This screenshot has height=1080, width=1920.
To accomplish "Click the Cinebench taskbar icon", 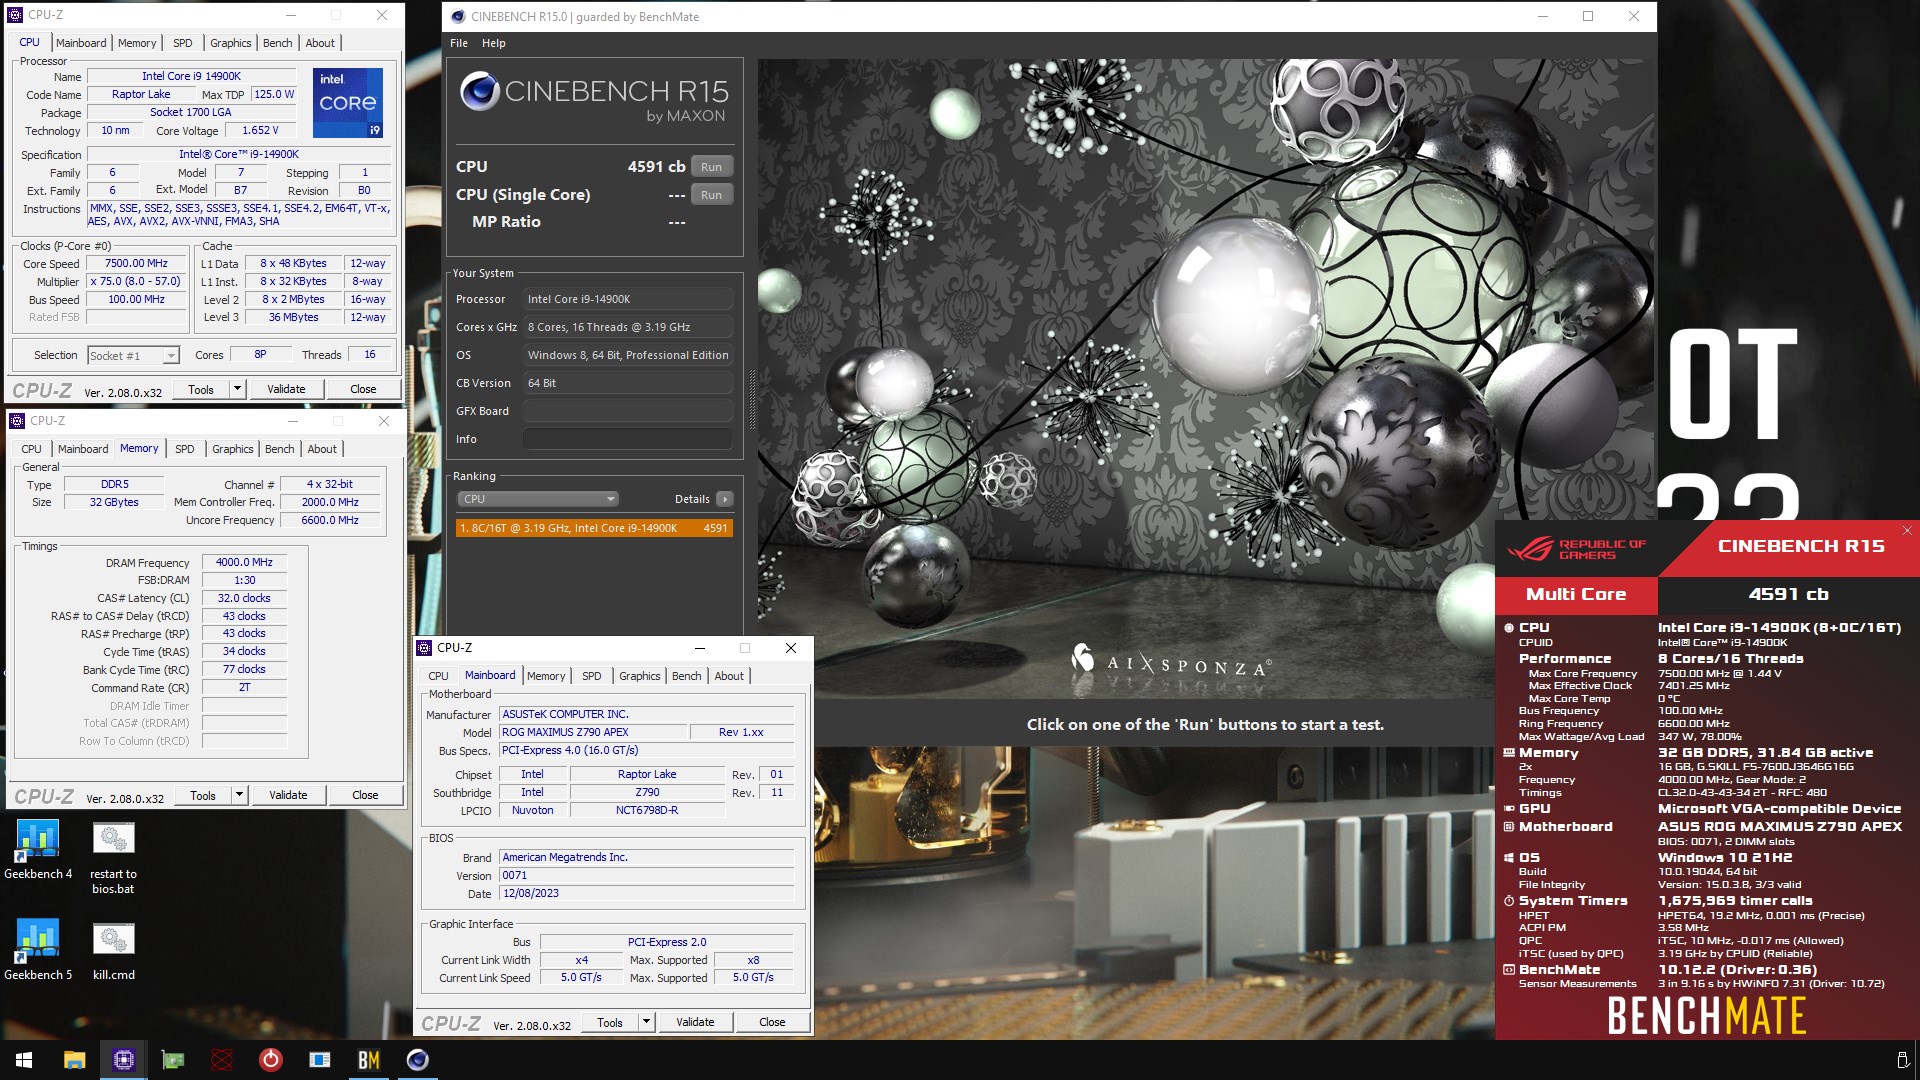I will coord(417,1060).
